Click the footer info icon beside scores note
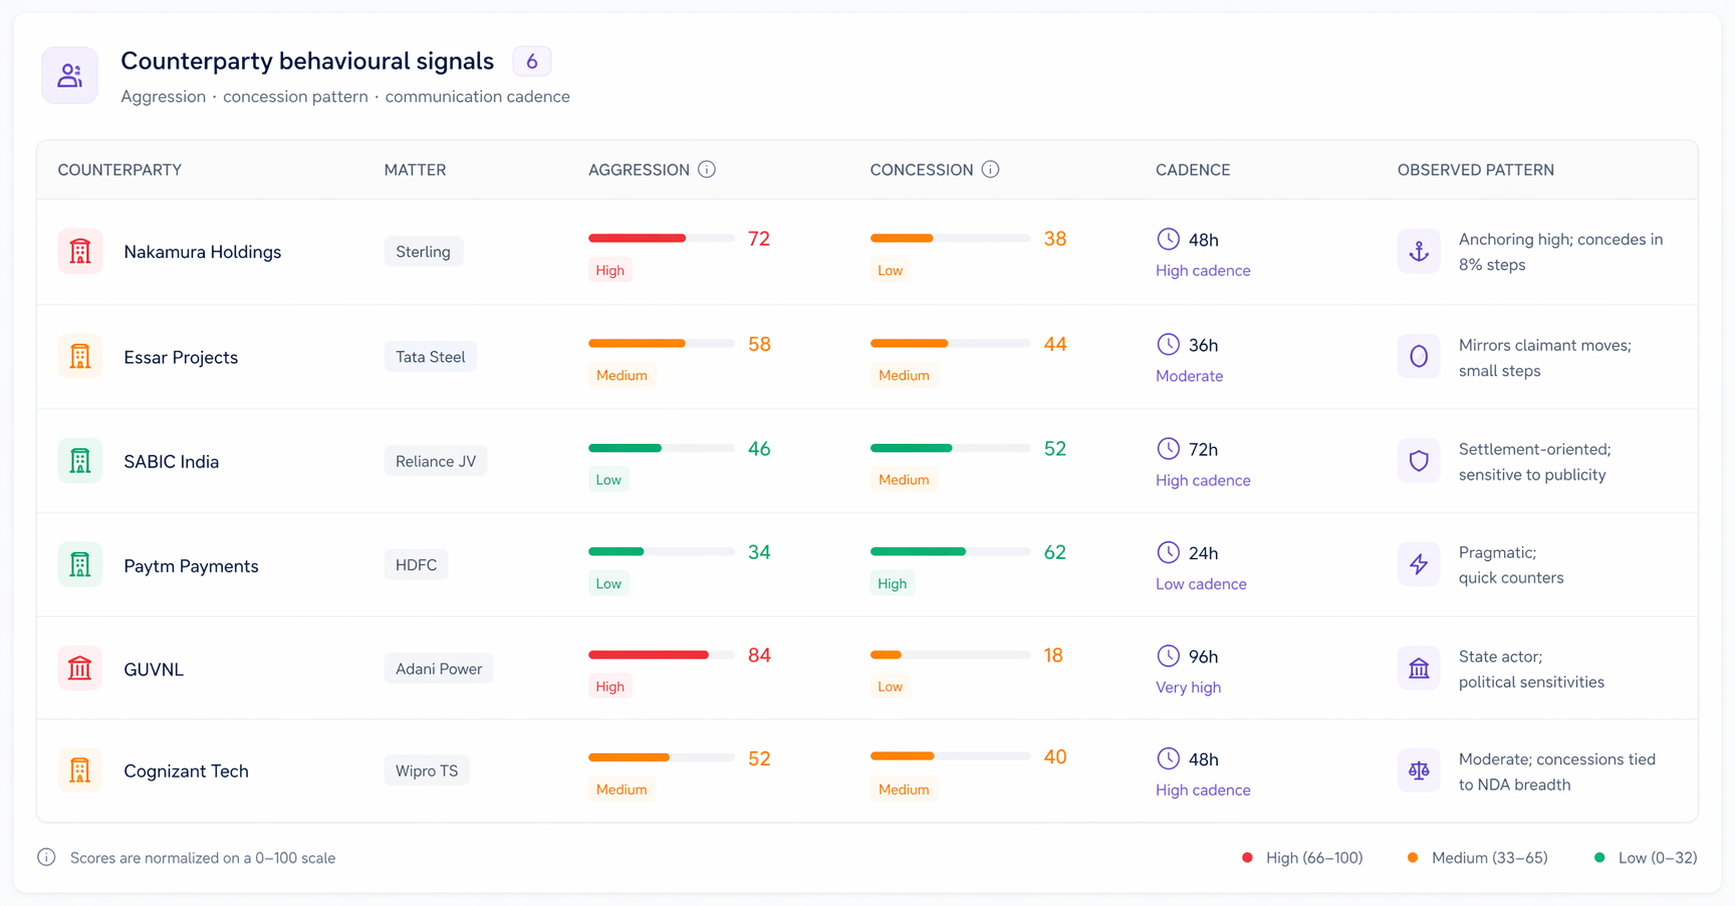This screenshot has width=1735, height=906. [x=46, y=857]
